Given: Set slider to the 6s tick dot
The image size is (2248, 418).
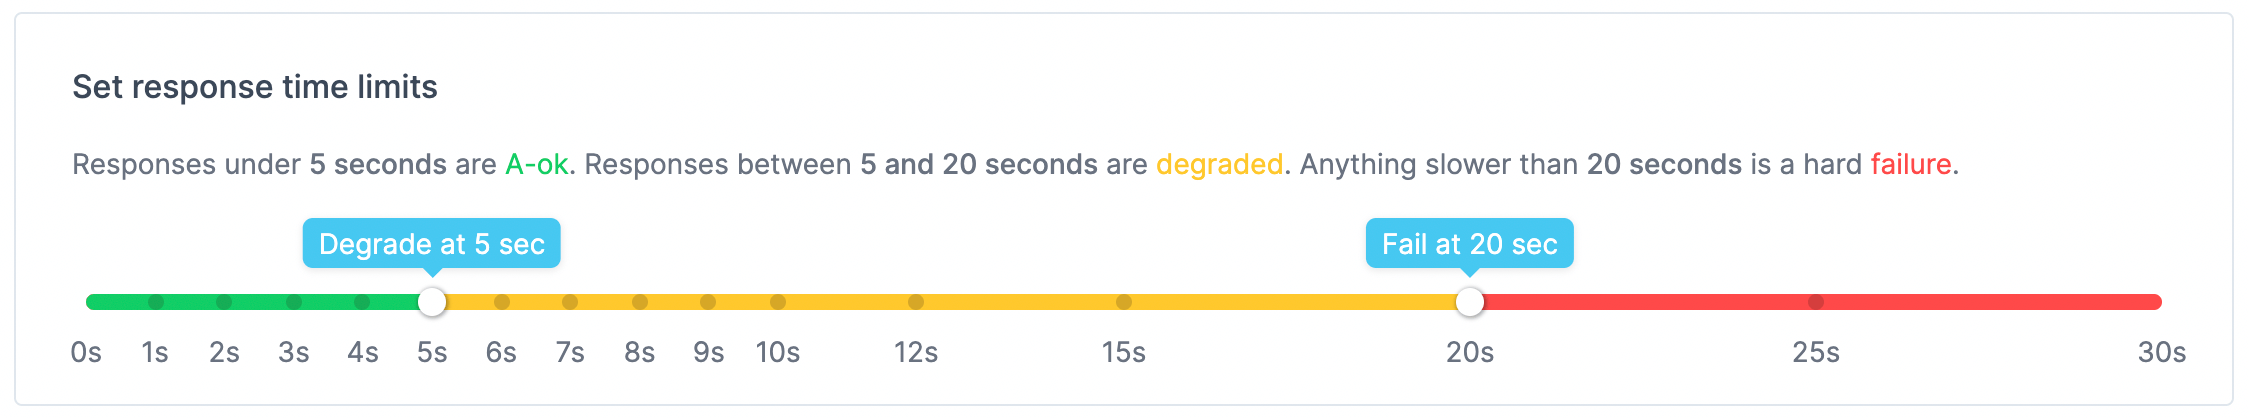Looking at the screenshot, I should point(502,302).
